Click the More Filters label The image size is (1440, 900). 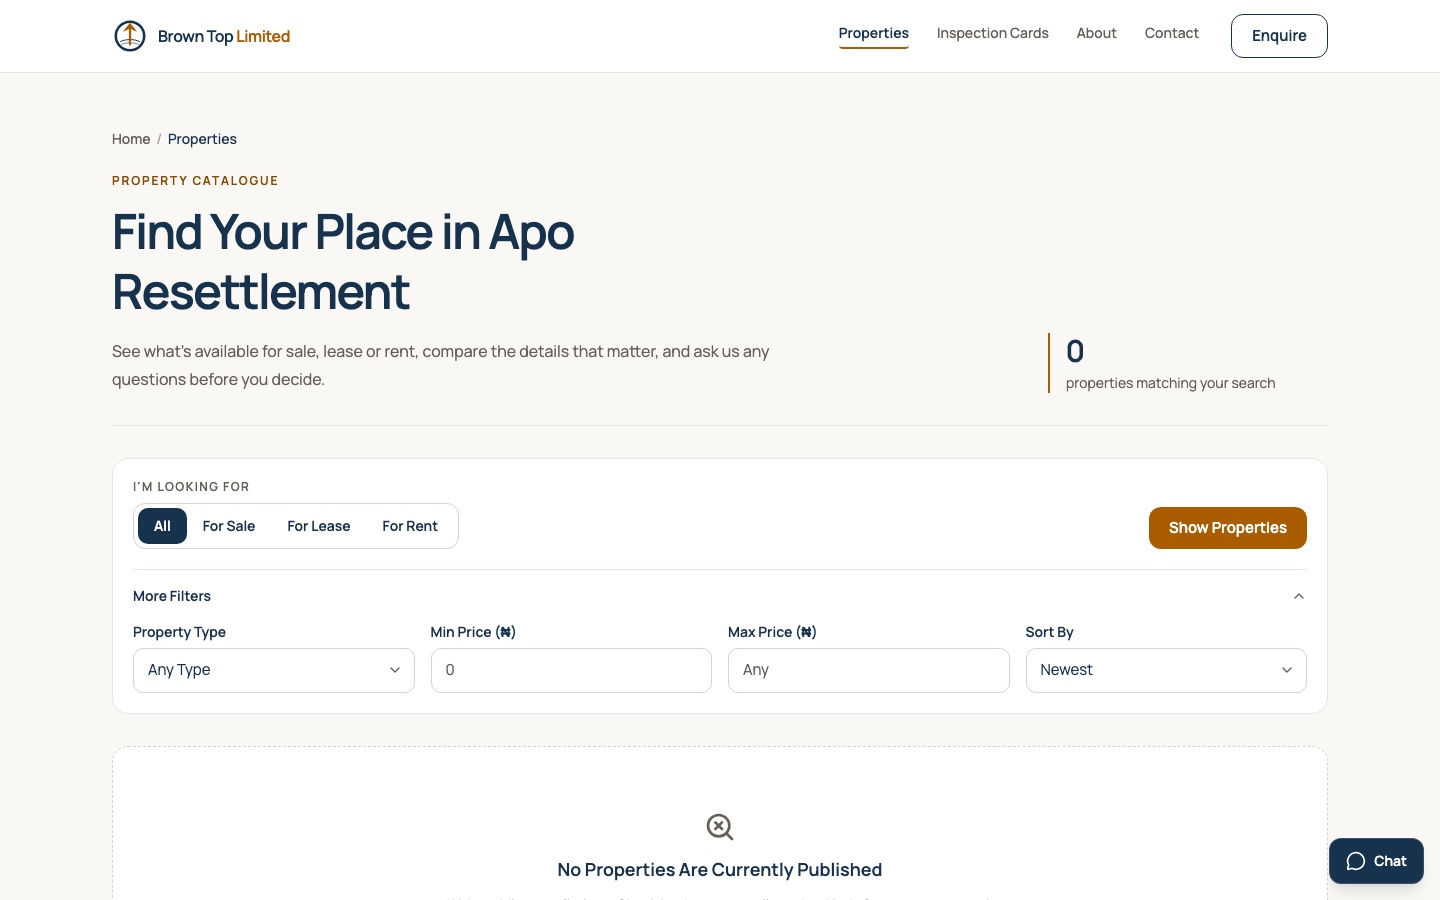172,596
